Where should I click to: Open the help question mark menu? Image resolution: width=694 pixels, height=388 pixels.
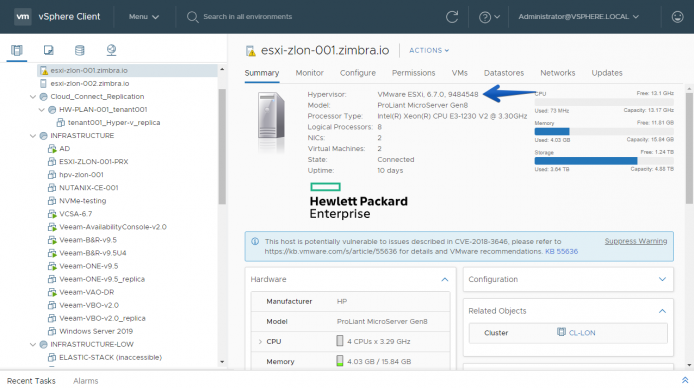pyautogui.click(x=489, y=17)
